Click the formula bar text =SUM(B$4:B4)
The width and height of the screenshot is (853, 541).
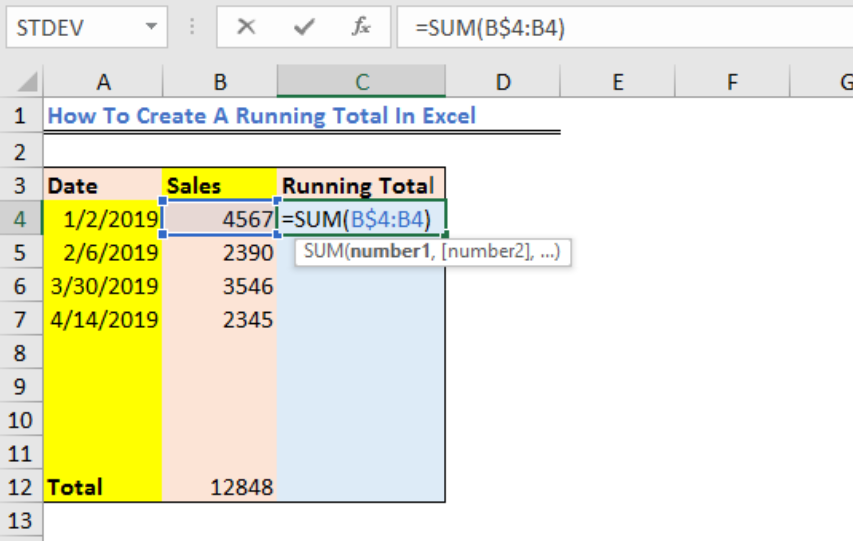point(490,27)
